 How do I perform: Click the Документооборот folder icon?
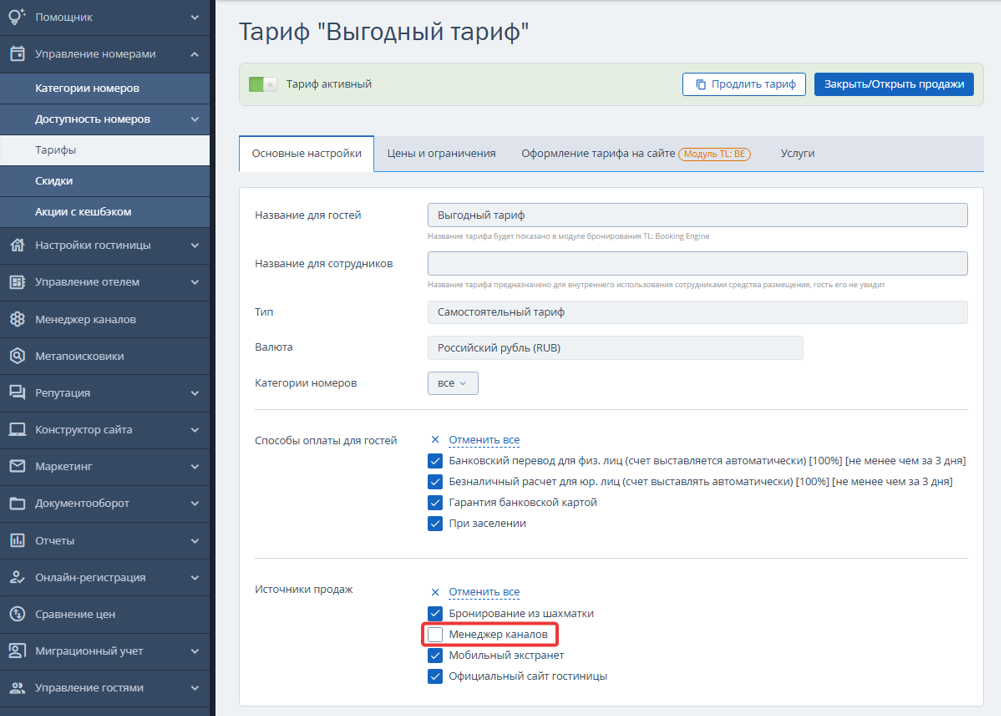(x=17, y=503)
